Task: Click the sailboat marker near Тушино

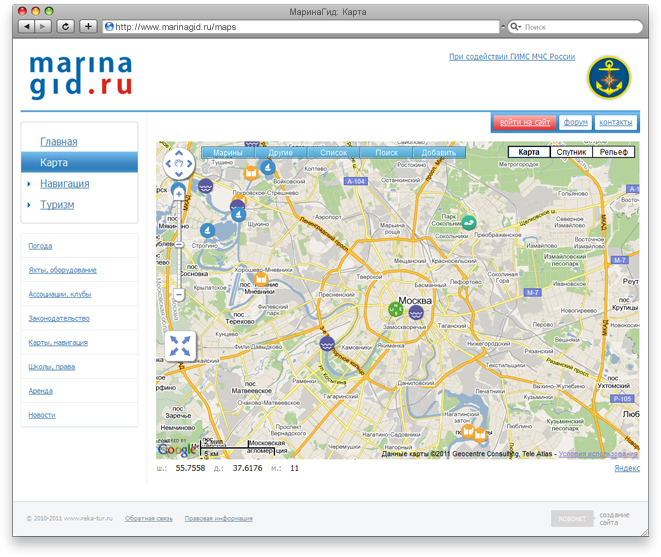Action: (x=268, y=168)
